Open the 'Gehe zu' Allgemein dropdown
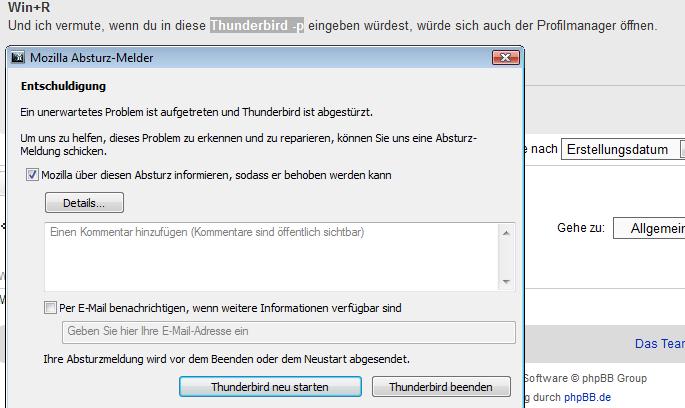685x408 pixels. coord(649,228)
